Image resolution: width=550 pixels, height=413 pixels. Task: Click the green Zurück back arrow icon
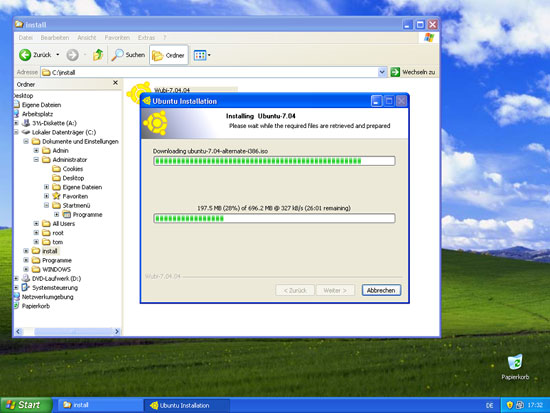coord(25,55)
